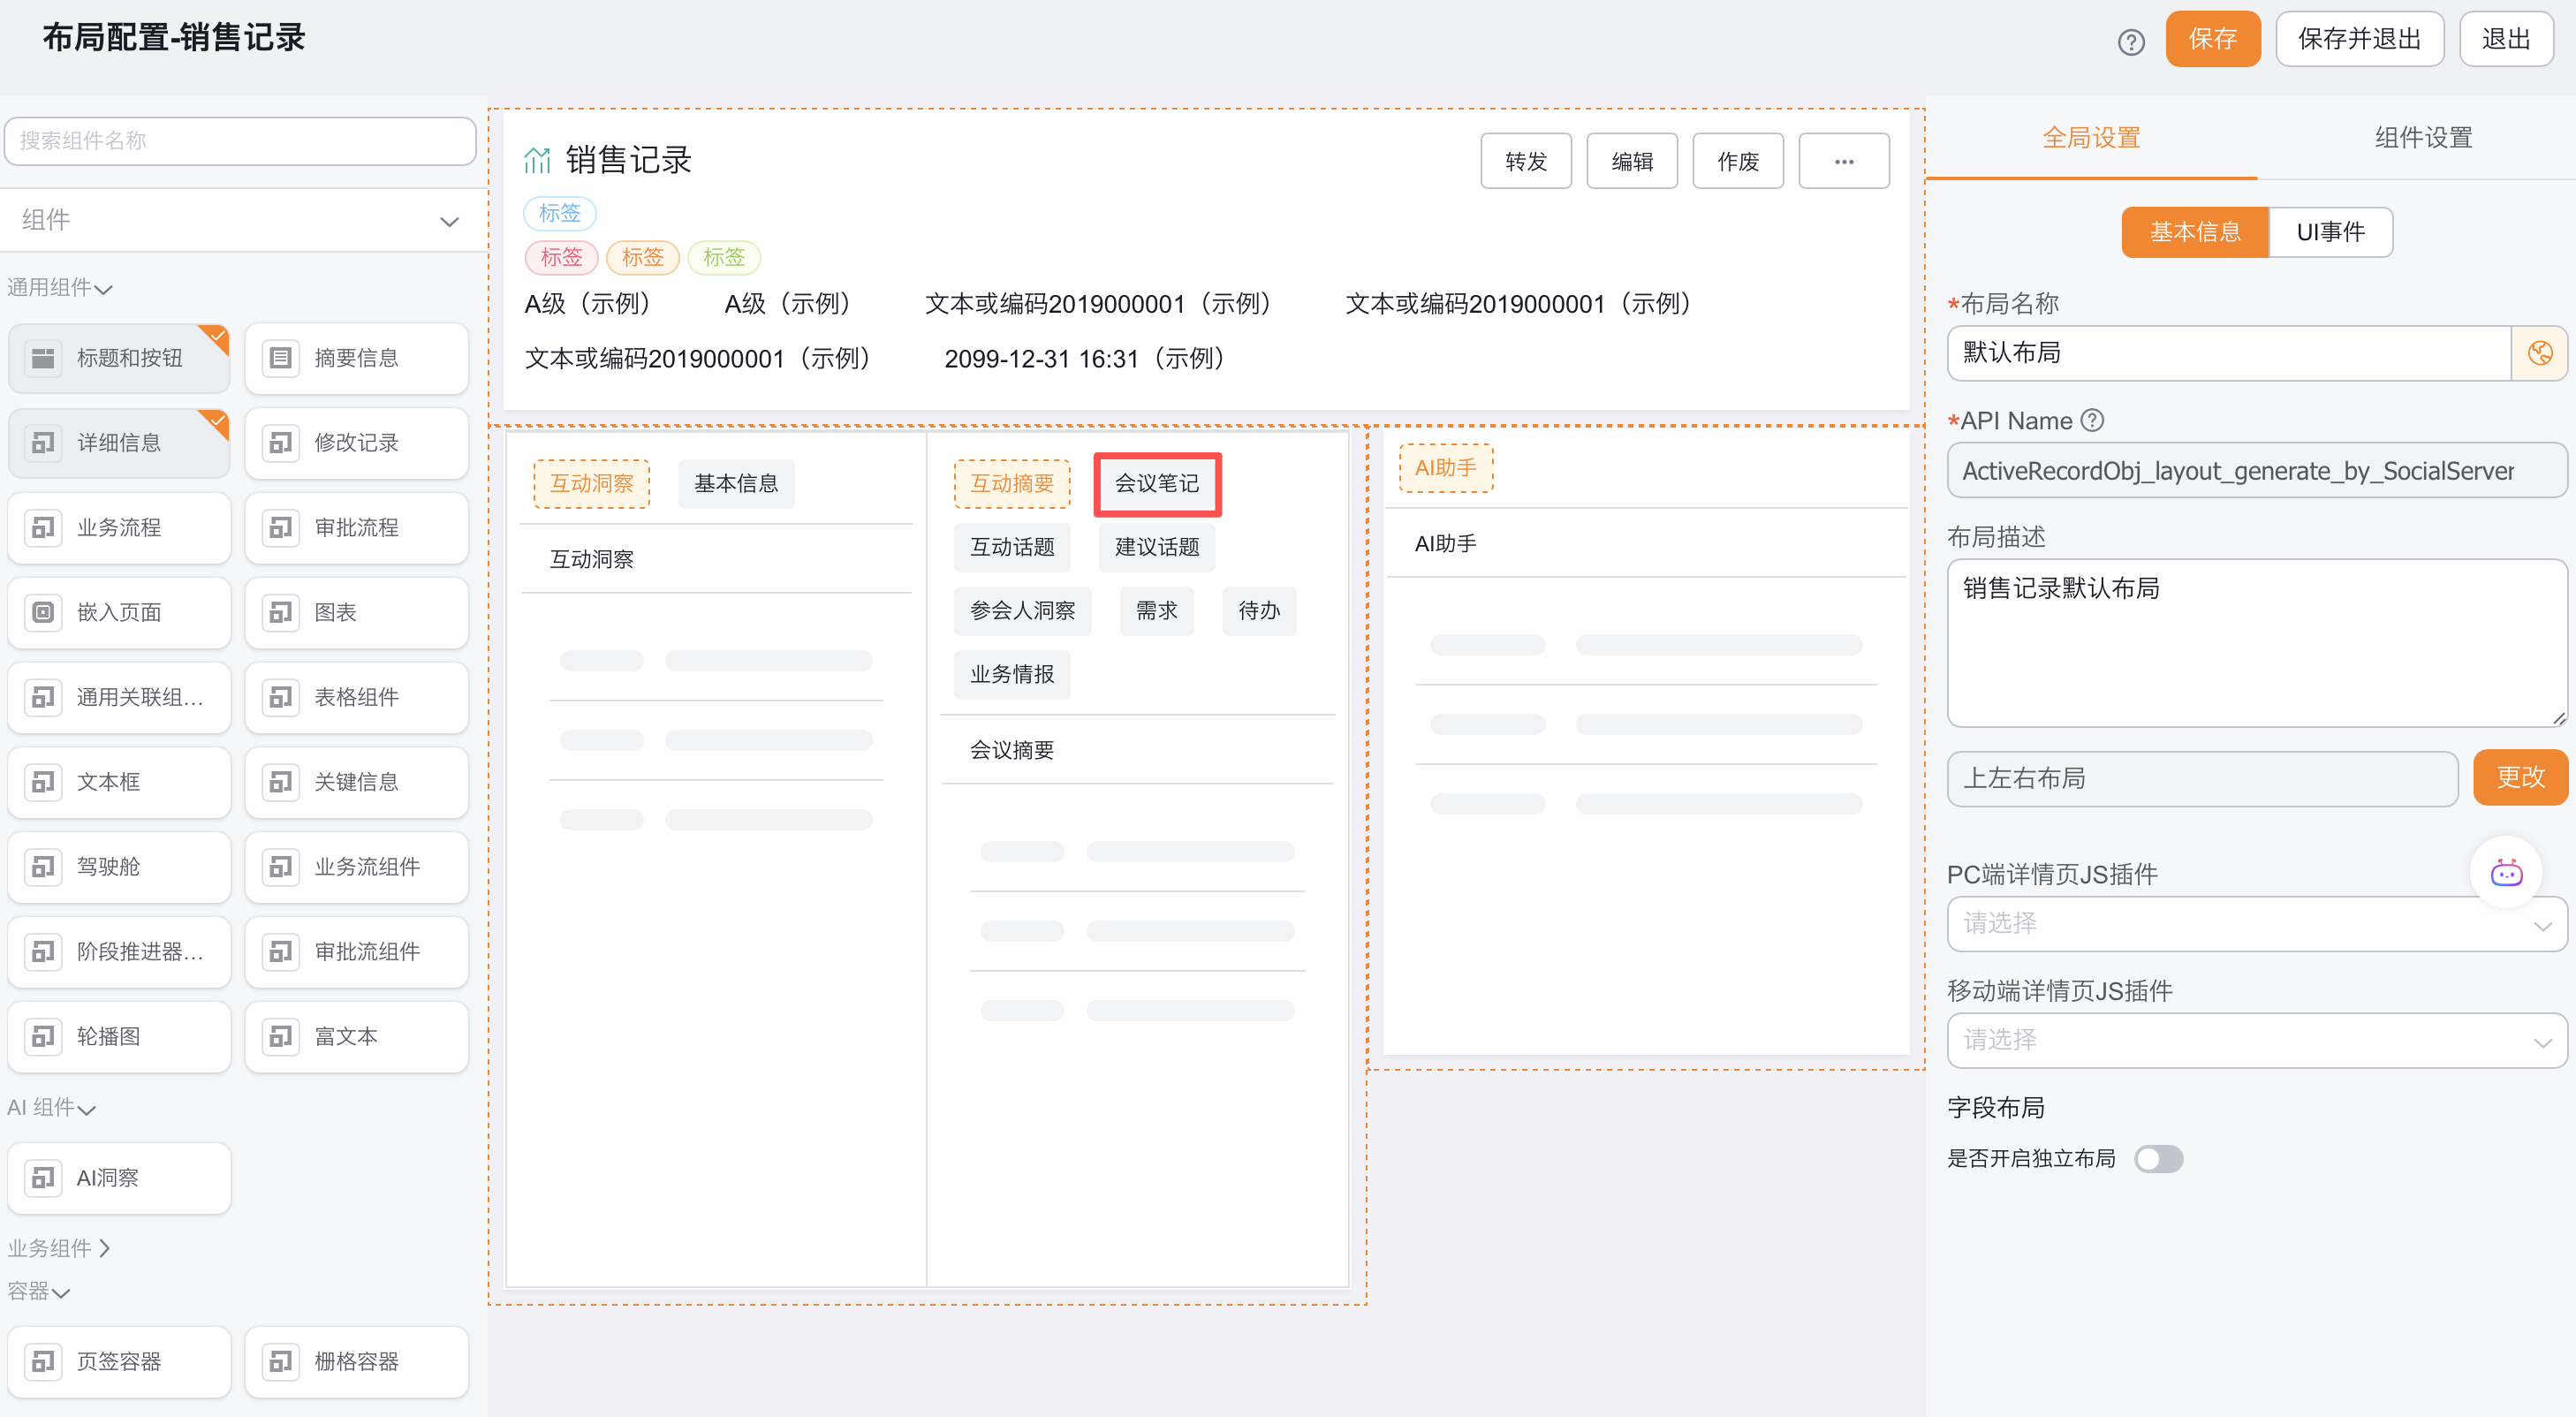Open the AI robot assistant icon
The width and height of the screenshot is (2576, 1417).
(2505, 873)
